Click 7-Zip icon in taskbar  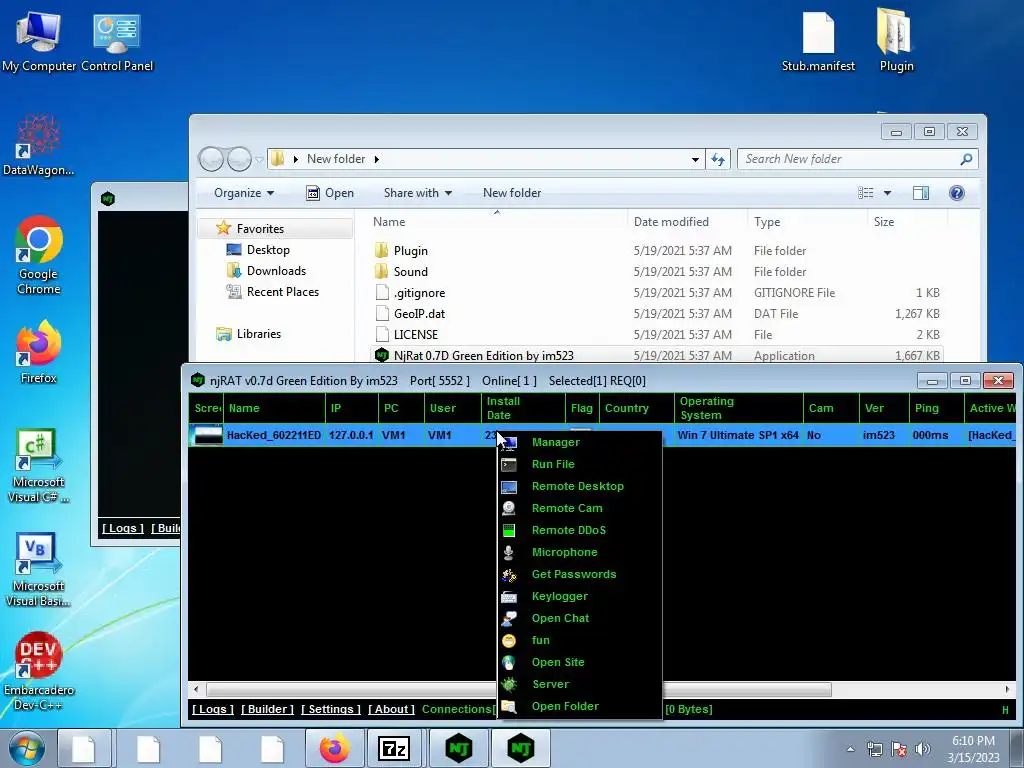click(x=394, y=748)
